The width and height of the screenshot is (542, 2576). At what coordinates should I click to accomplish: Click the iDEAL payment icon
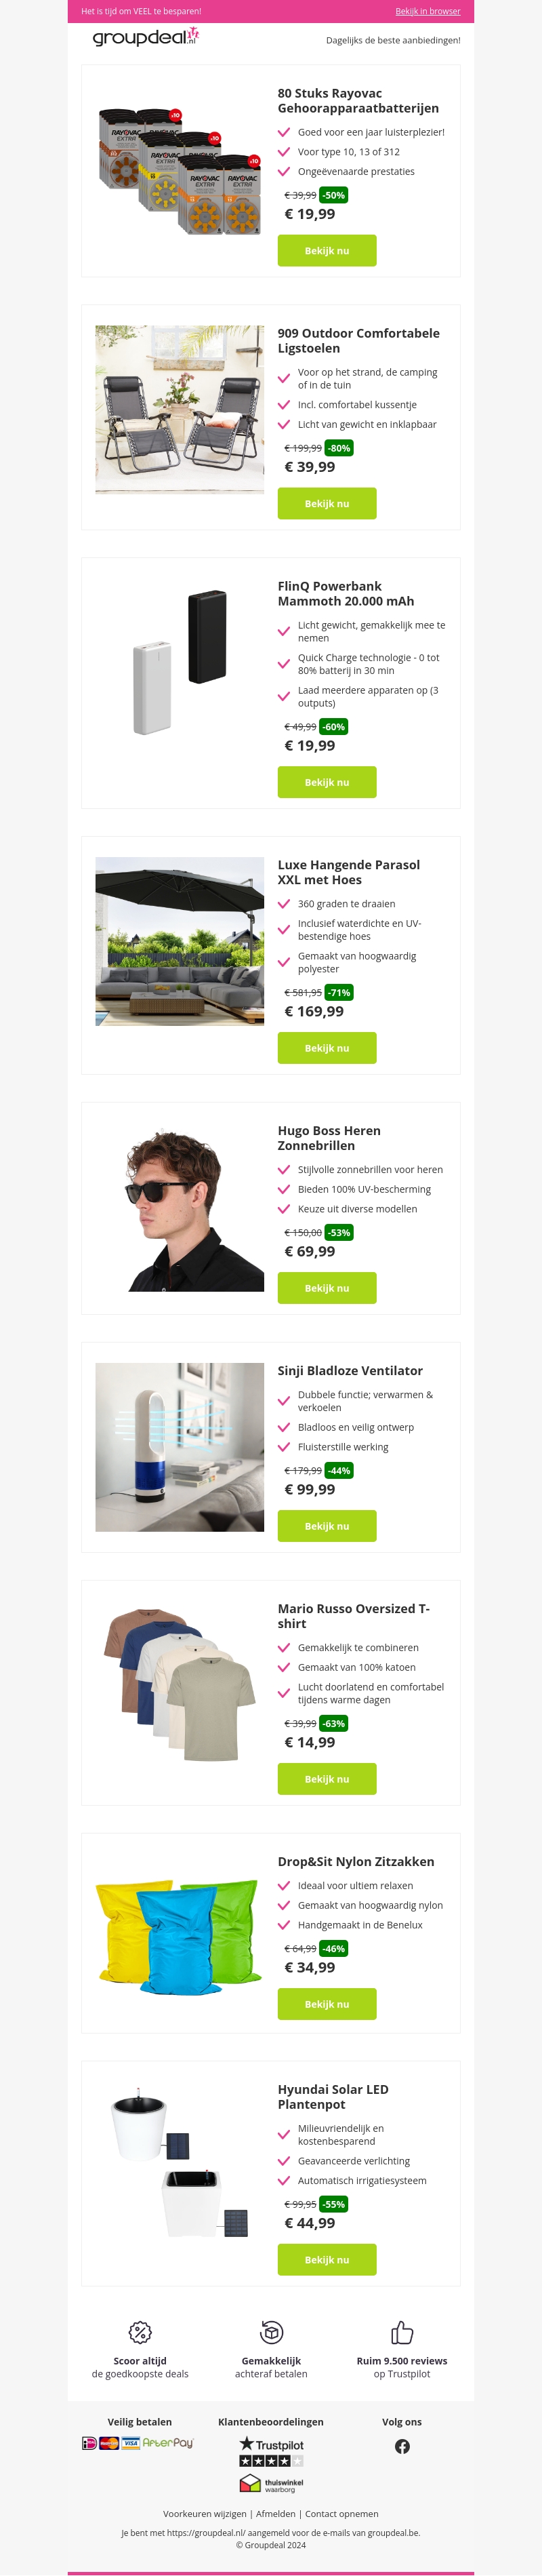click(89, 2443)
